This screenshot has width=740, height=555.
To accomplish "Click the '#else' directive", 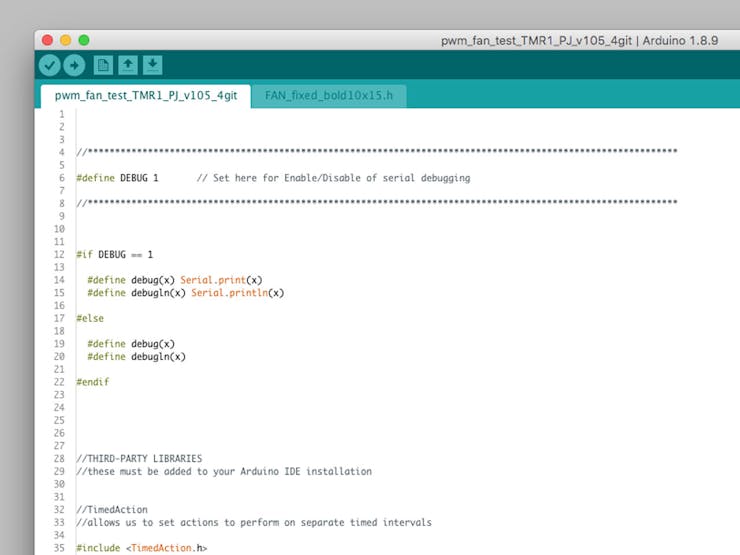I will click(90, 318).
